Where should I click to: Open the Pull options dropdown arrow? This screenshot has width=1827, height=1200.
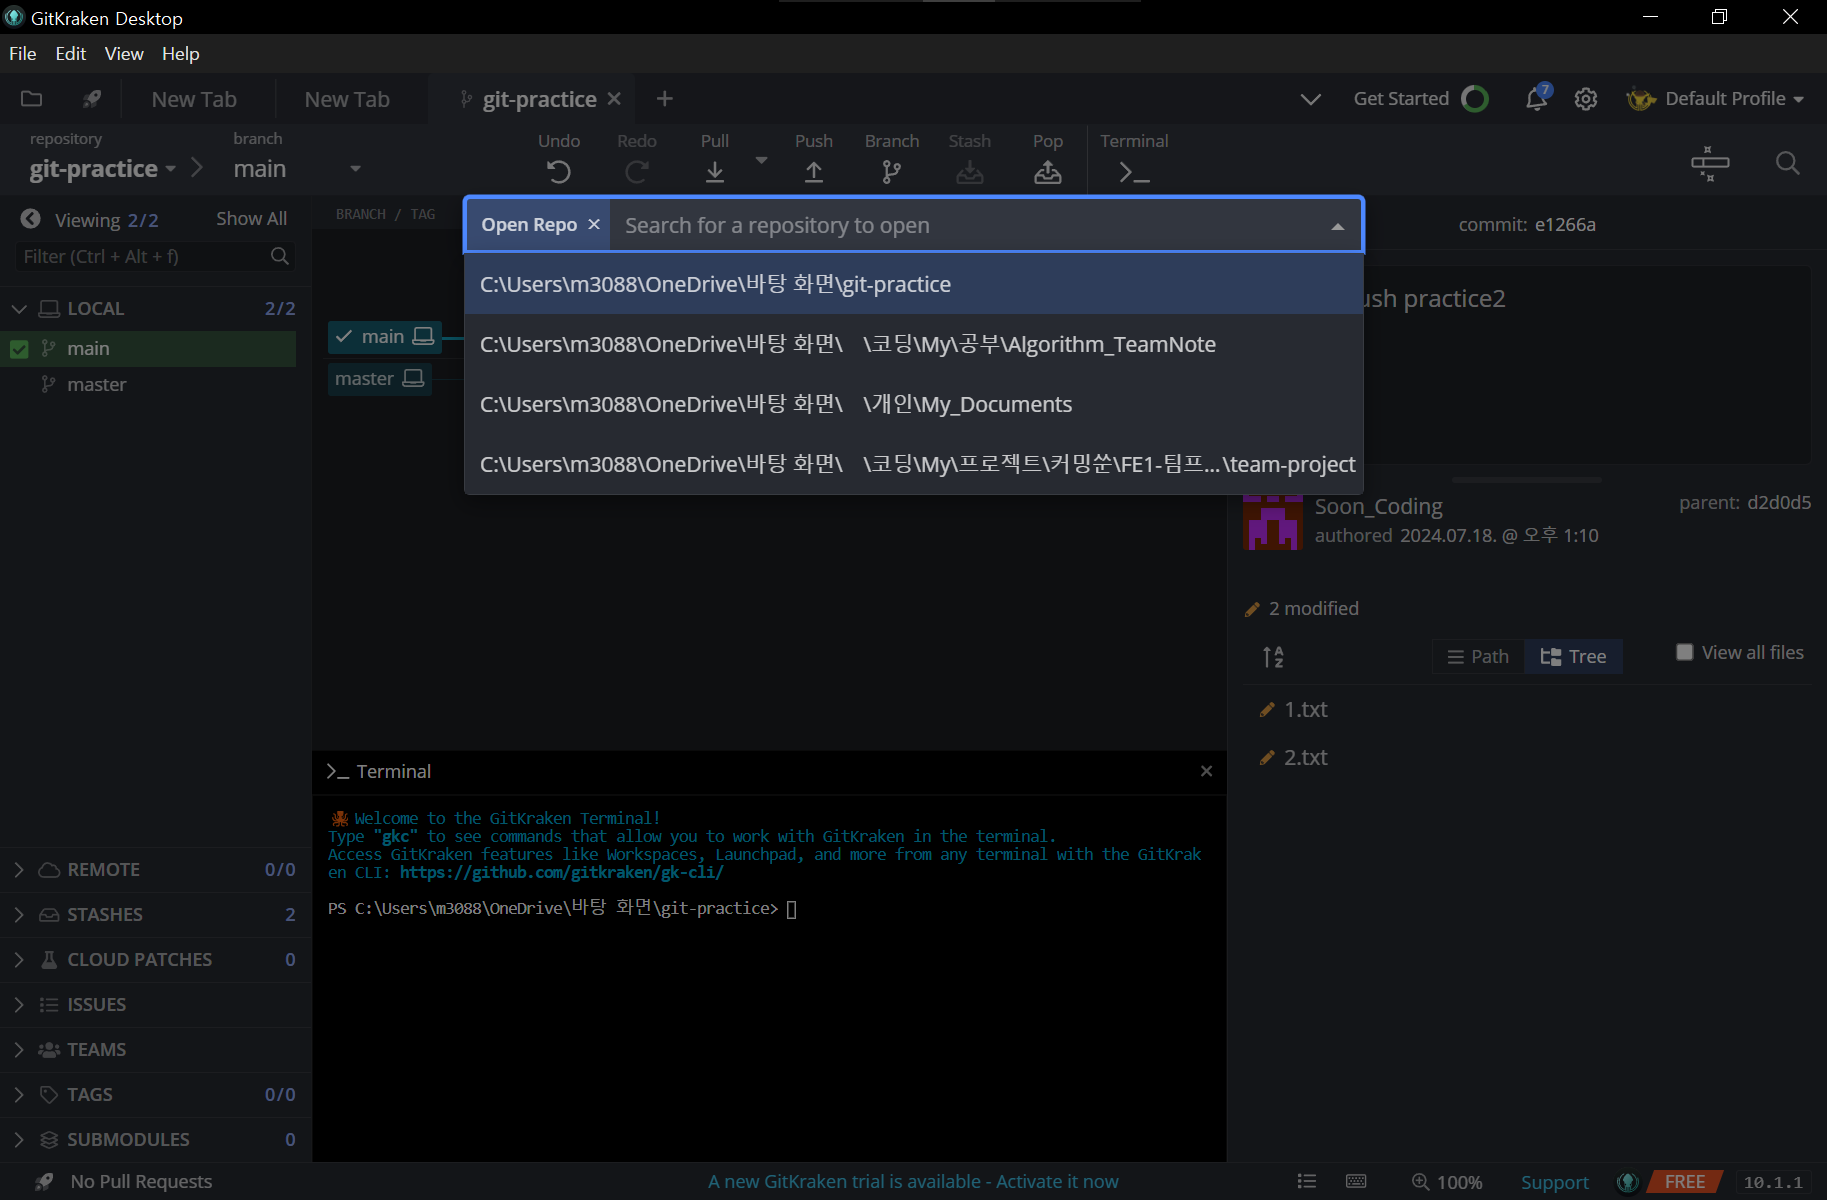coord(761,160)
